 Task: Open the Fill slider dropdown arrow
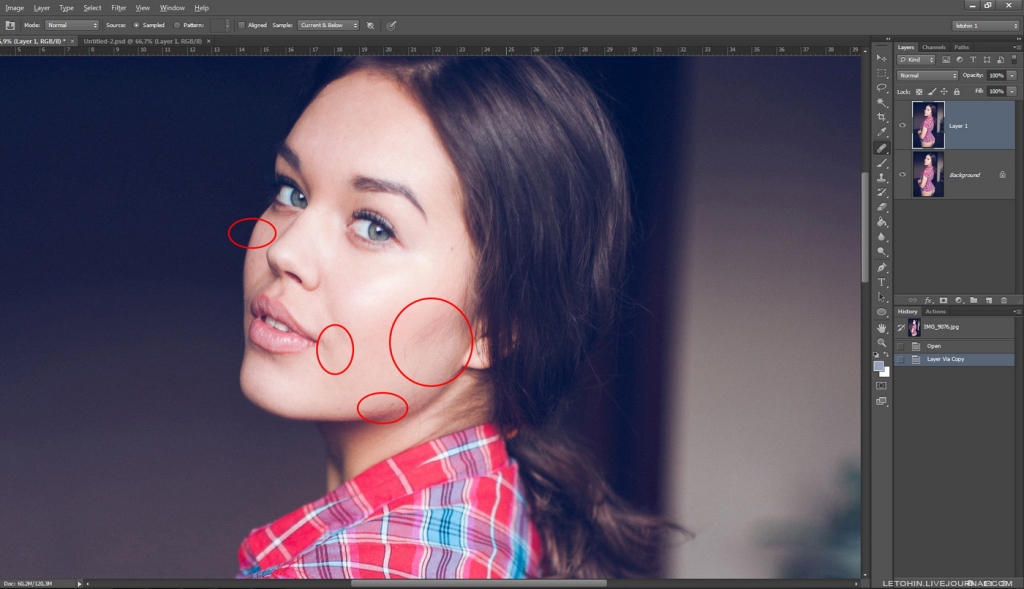click(x=1012, y=91)
